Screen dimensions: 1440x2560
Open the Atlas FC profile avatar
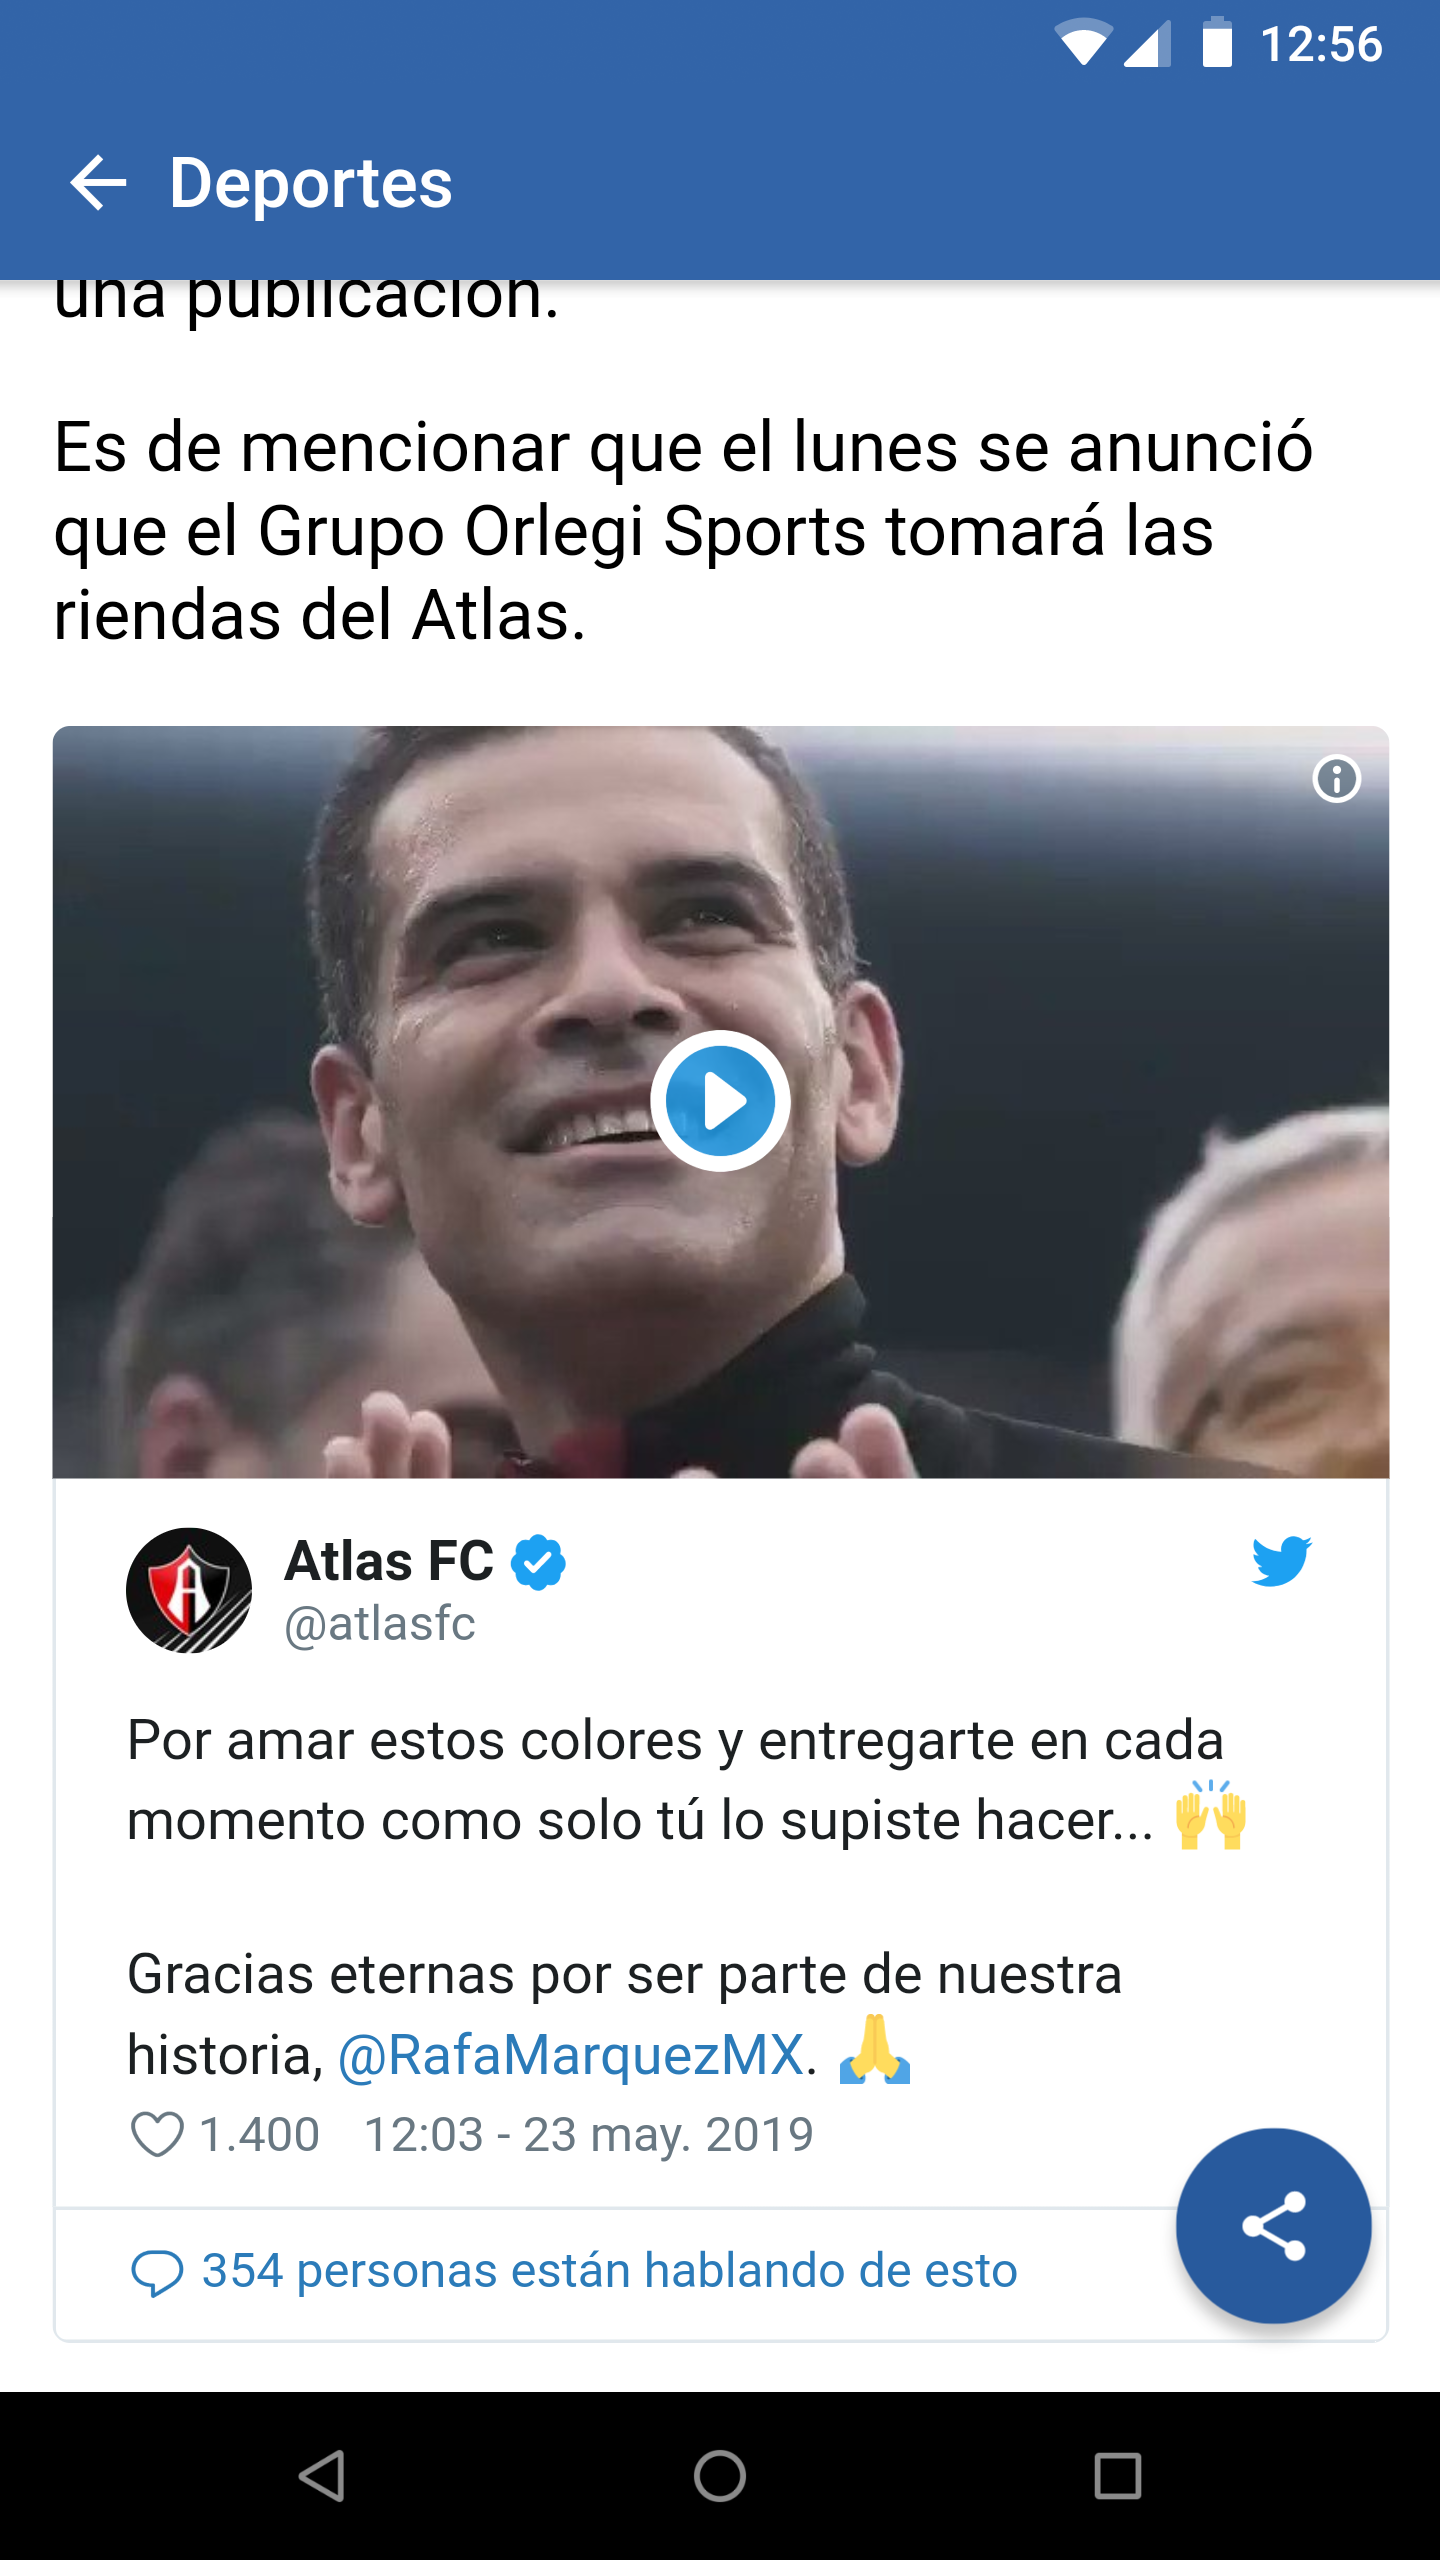point(189,1590)
